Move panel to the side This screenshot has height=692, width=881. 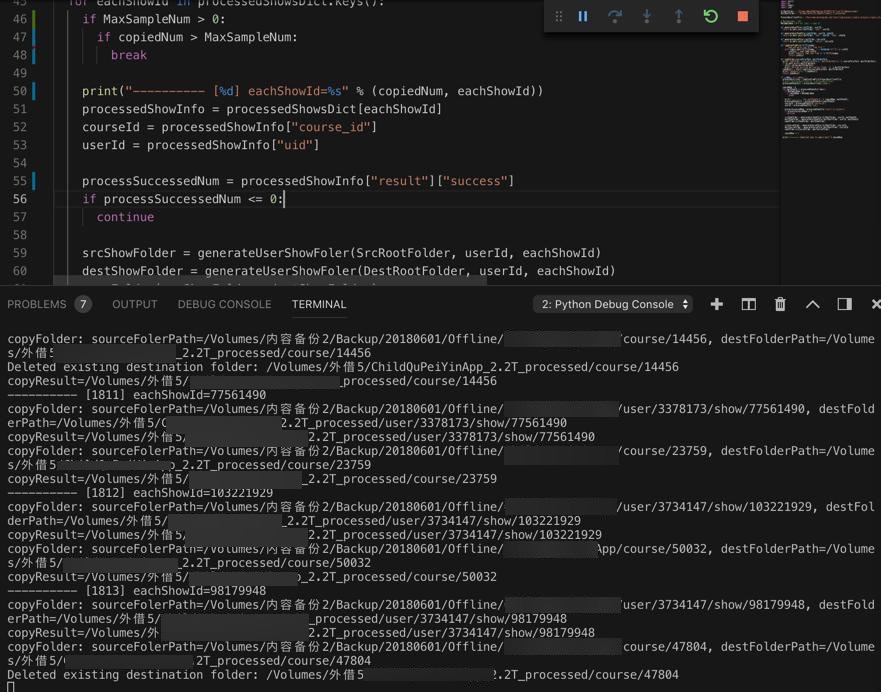click(844, 304)
